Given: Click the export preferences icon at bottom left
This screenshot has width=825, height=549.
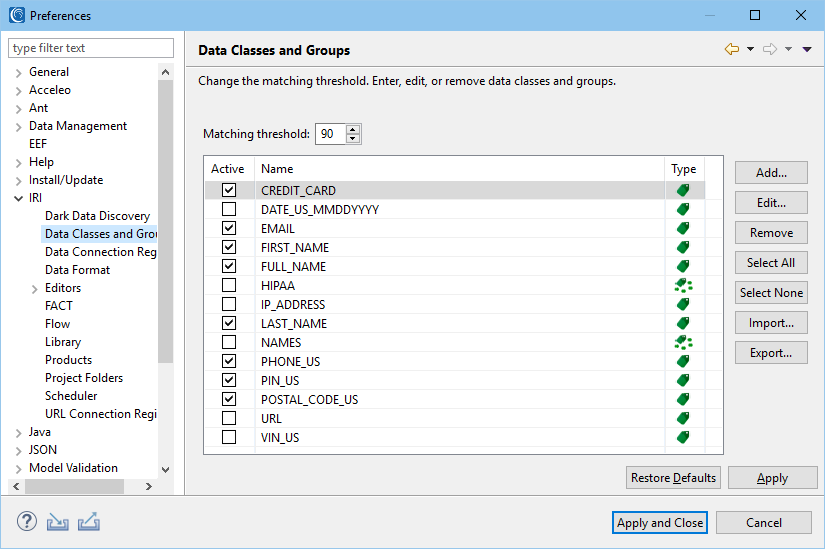Looking at the screenshot, I should pyautogui.click(x=89, y=522).
